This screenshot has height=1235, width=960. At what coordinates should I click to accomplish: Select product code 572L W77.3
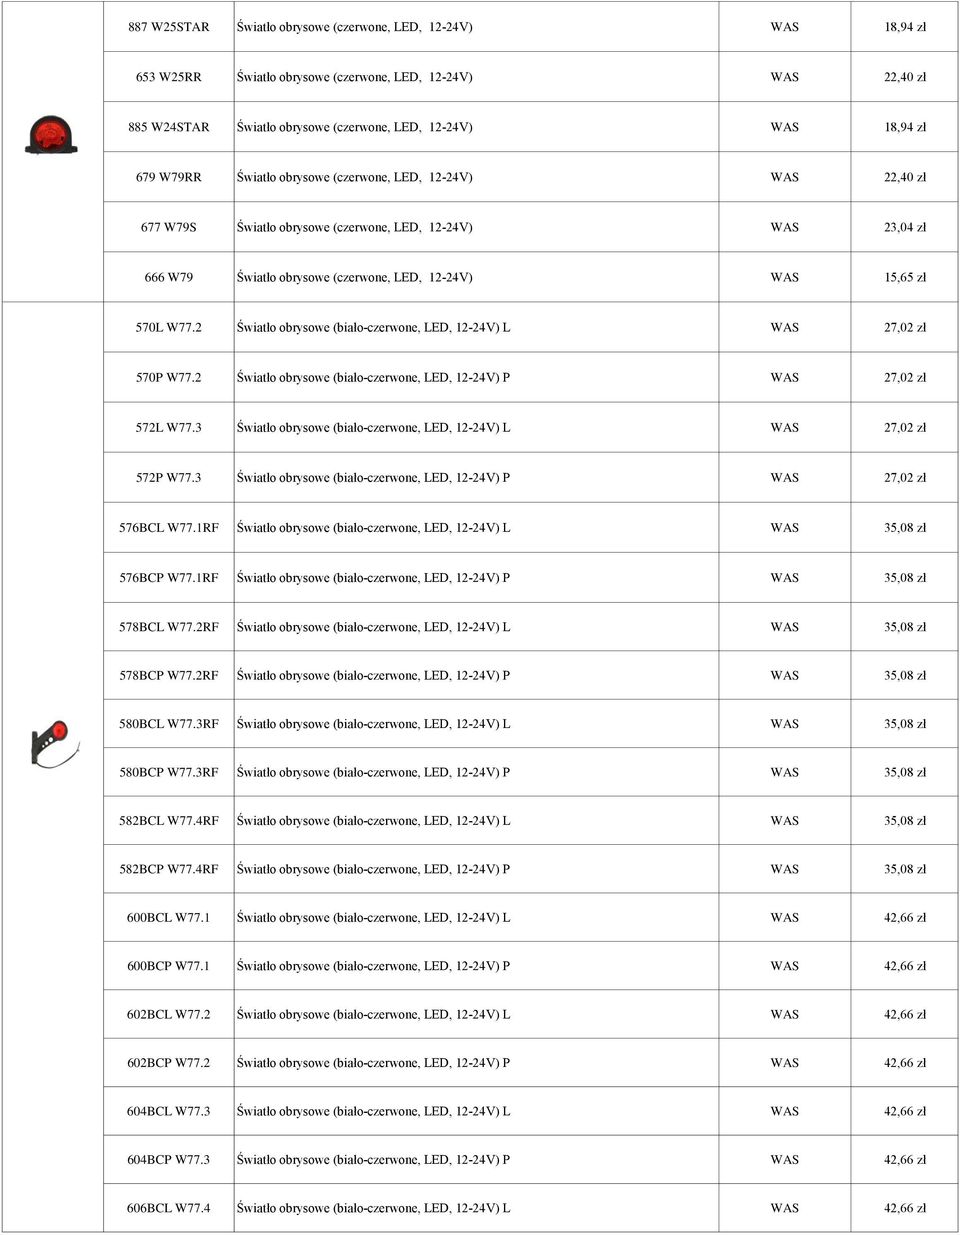[169, 427]
